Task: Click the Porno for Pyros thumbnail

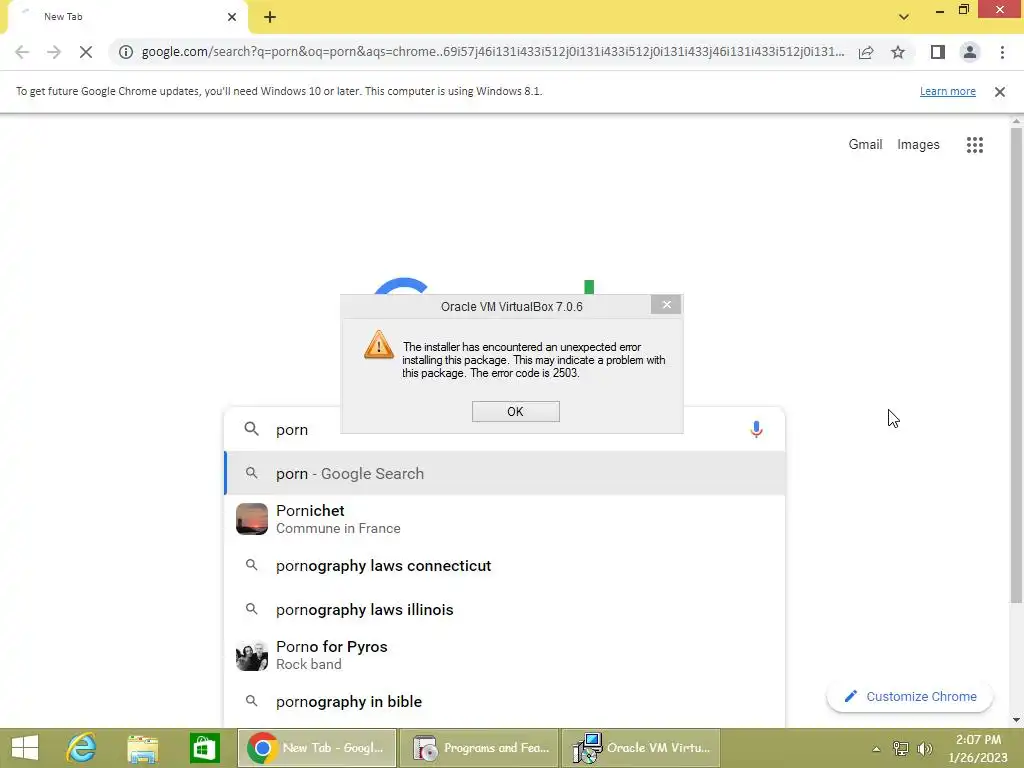Action: (x=251, y=655)
